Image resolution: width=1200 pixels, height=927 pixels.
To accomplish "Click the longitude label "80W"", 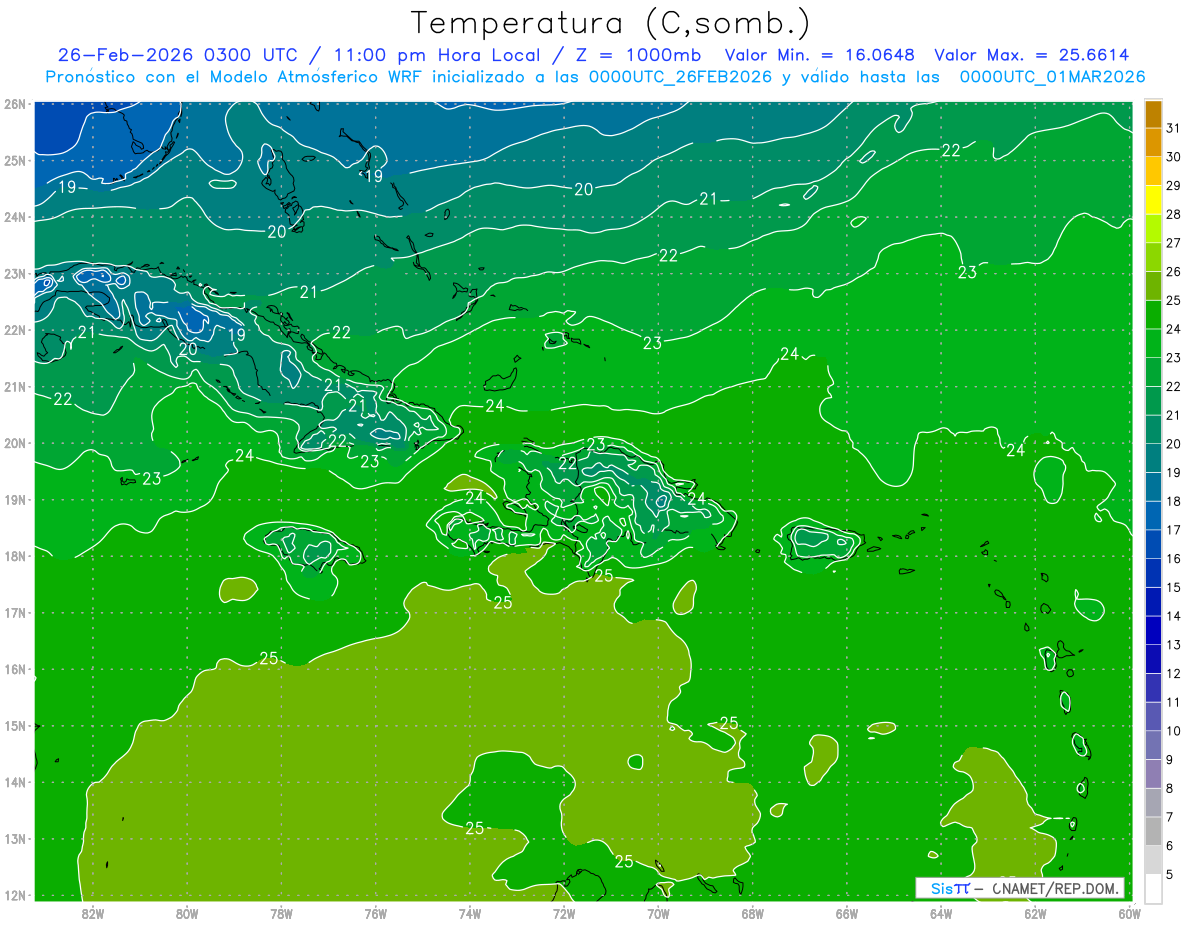I will pyautogui.click(x=187, y=913).
